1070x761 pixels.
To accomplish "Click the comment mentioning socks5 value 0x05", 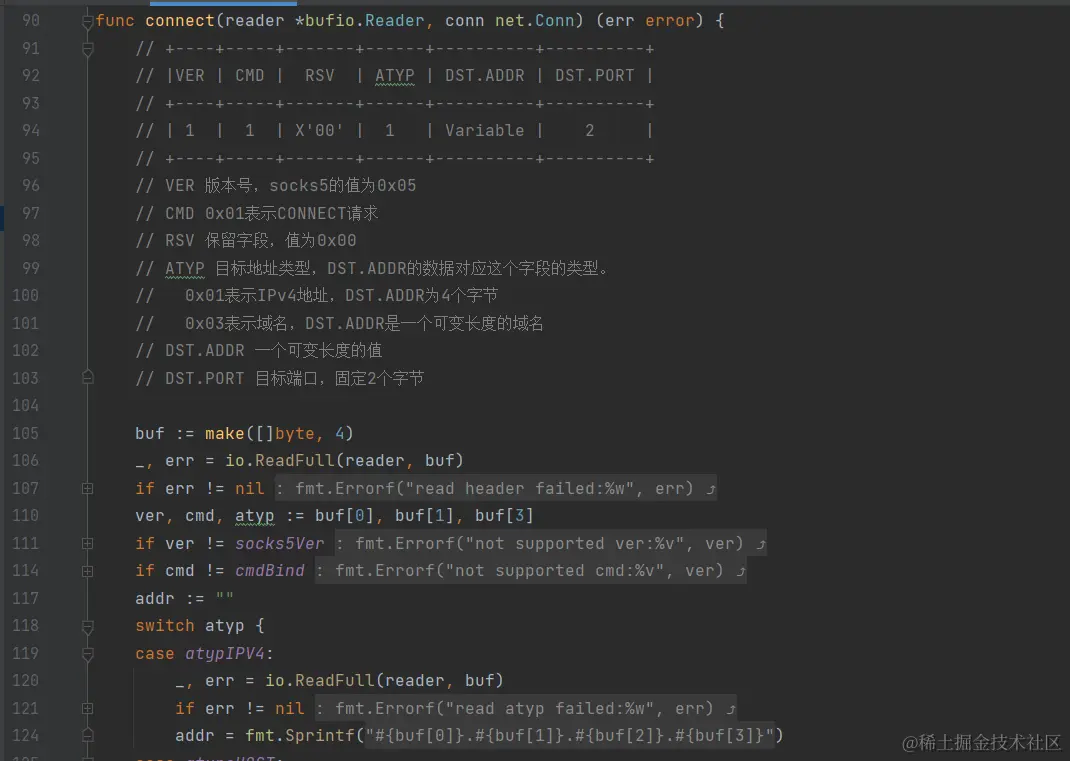I will click(x=276, y=186).
